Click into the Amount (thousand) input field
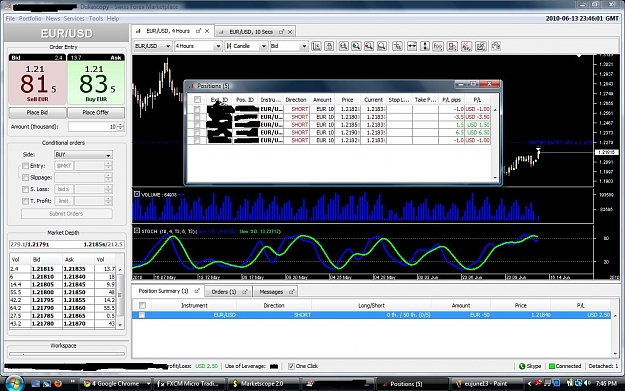Image resolution: width=625 pixels, height=391 pixels. 92,127
